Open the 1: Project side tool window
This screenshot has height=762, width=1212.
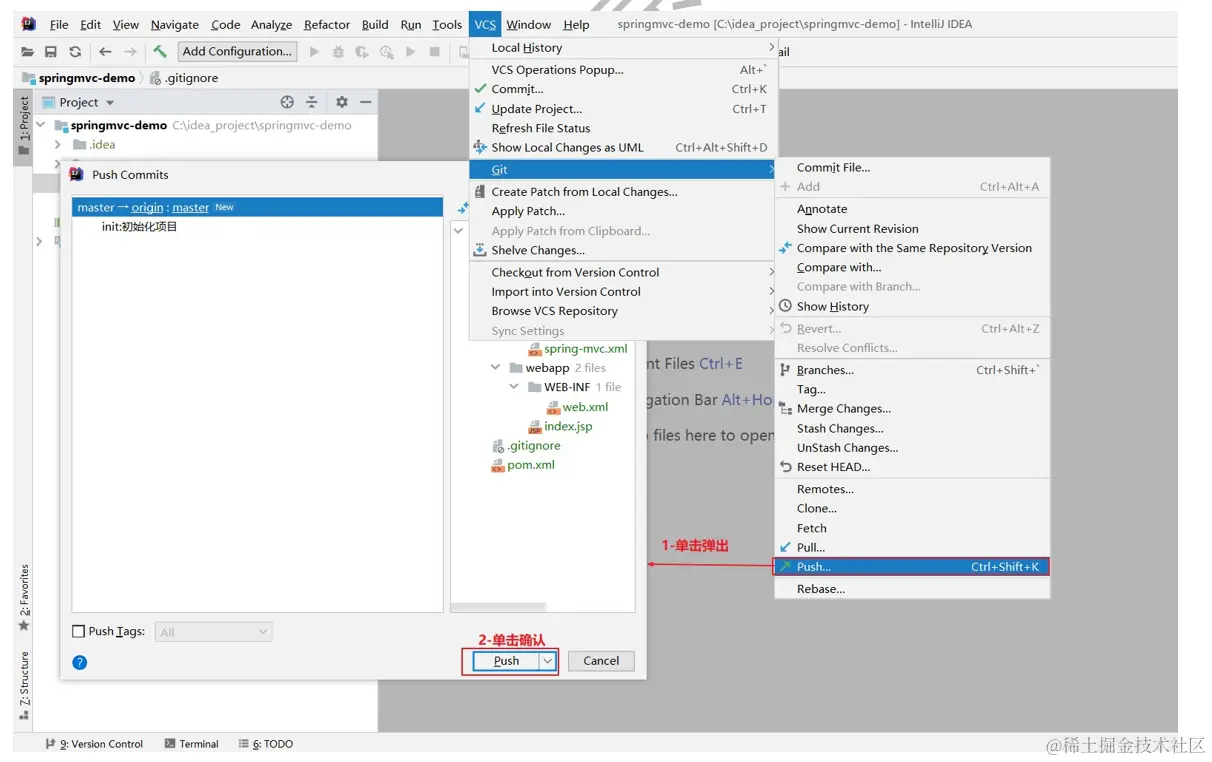[x=24, y=125]
